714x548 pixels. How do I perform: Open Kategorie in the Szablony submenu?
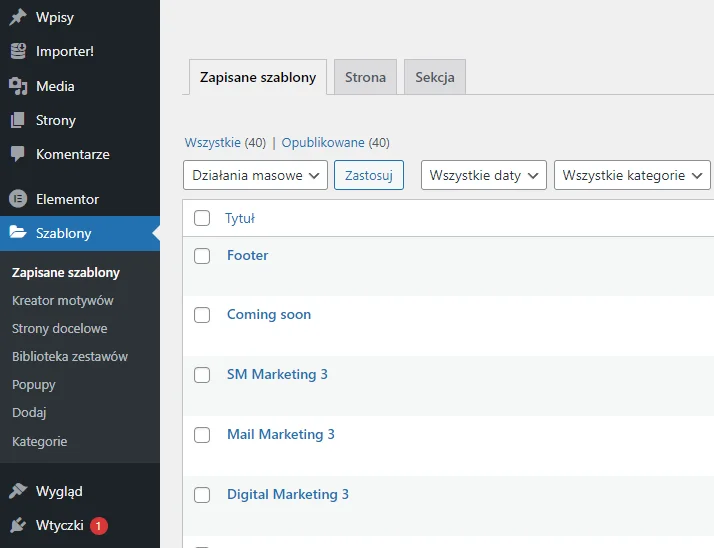(40, 441)
